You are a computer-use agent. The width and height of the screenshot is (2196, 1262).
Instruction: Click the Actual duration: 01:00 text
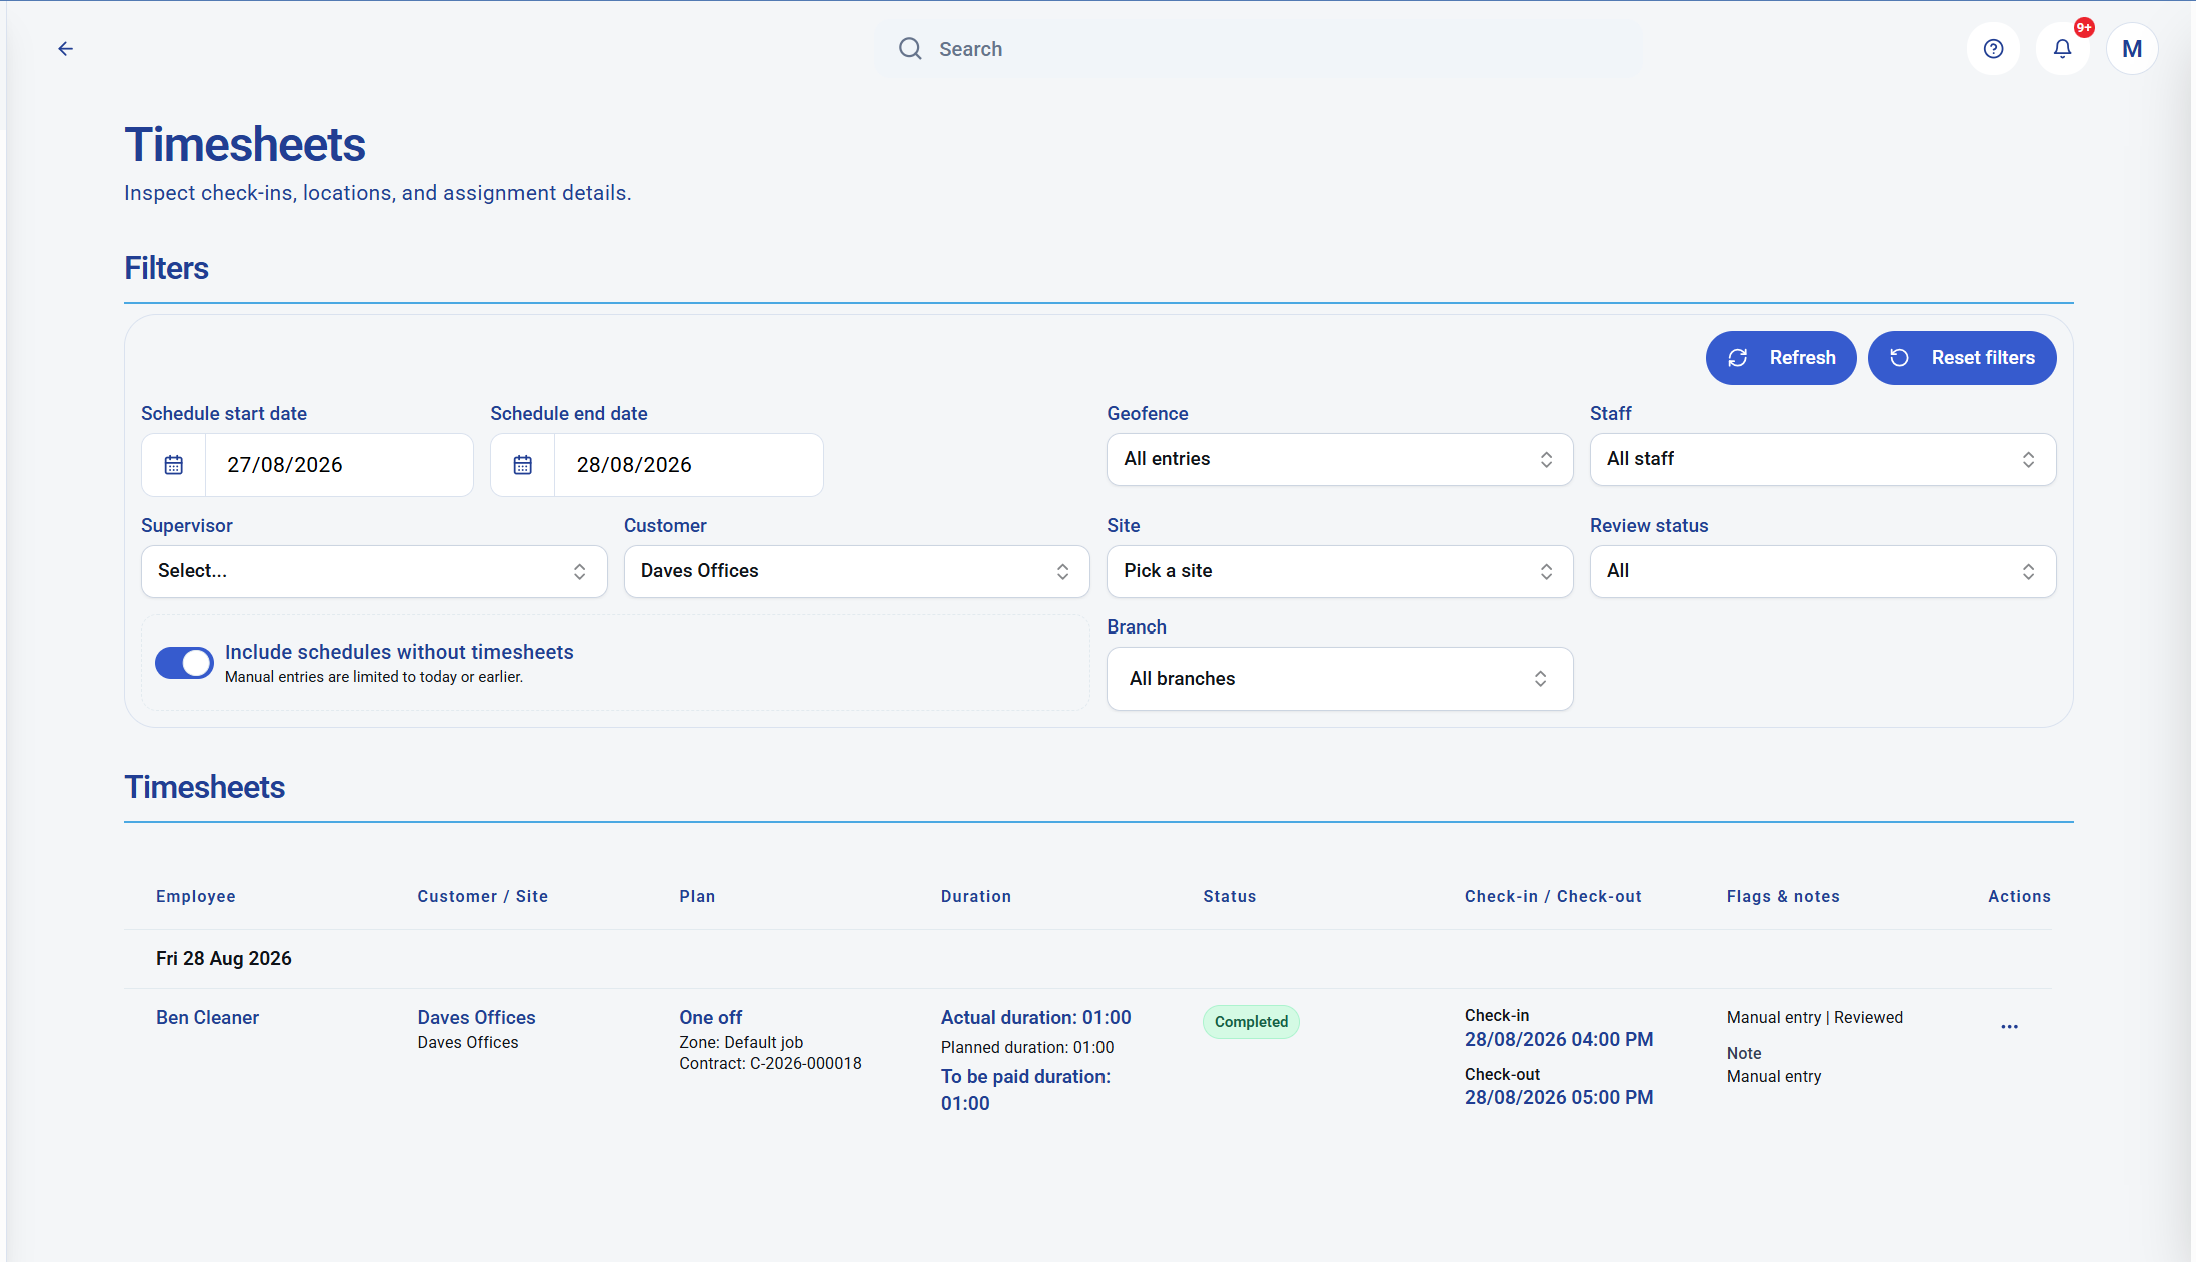pyautogui.click(x=1036, y=1017)
